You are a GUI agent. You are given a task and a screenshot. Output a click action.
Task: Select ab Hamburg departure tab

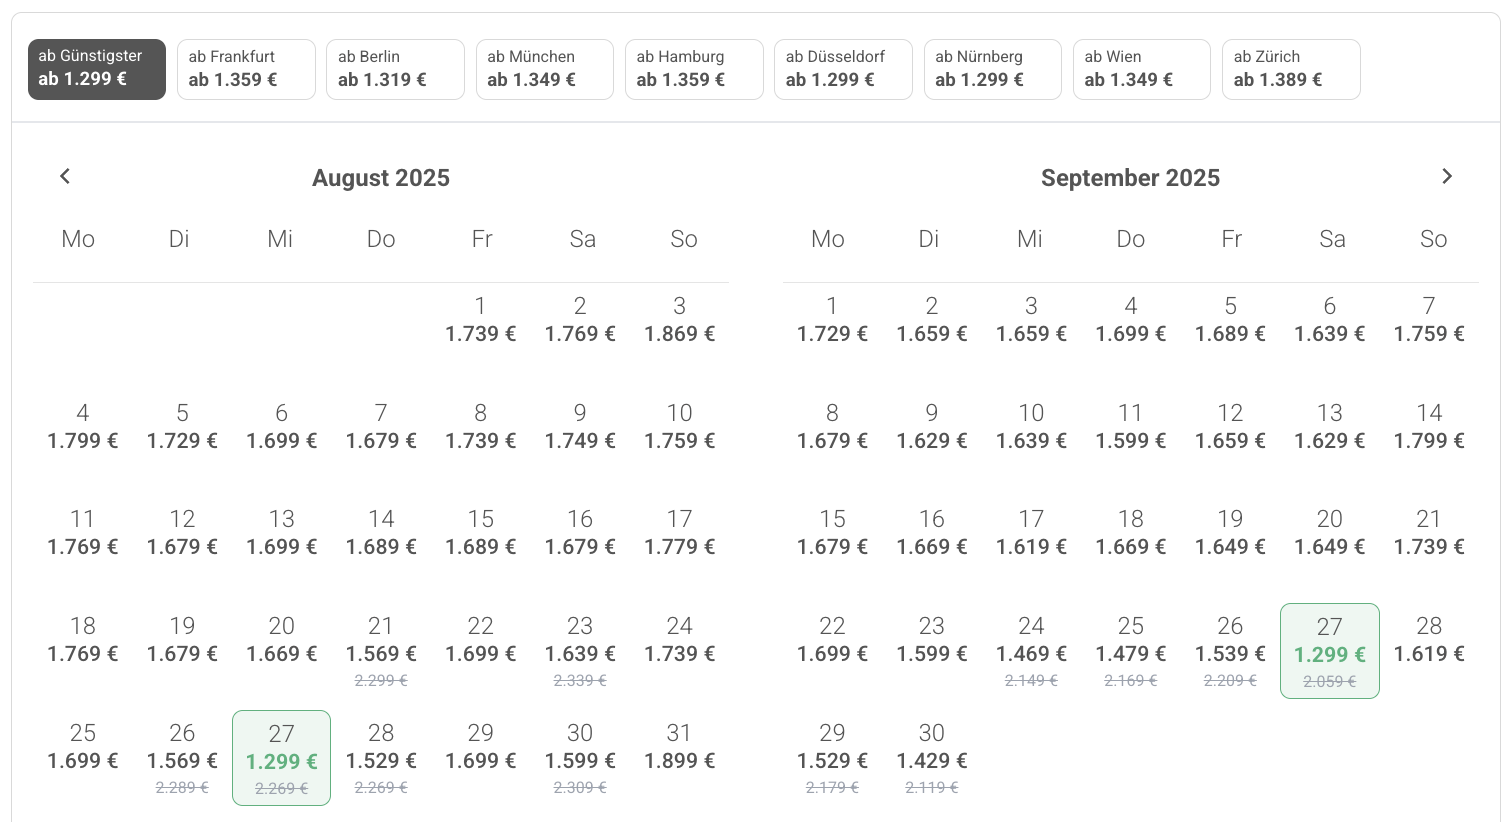[x=694, y=69]
